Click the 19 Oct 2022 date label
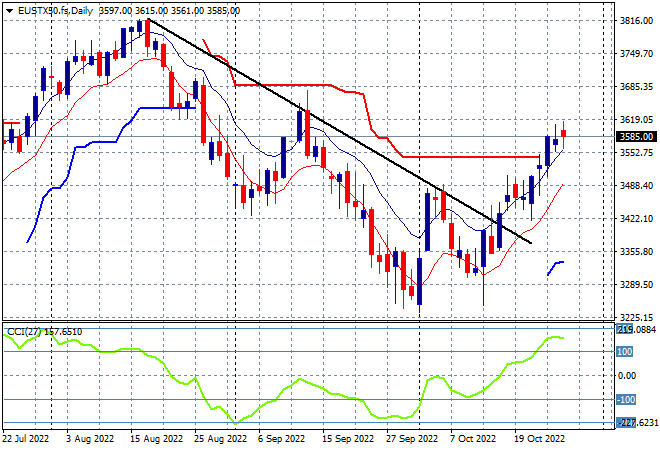This screenshot has width=660, height=450. click(540, 439)
